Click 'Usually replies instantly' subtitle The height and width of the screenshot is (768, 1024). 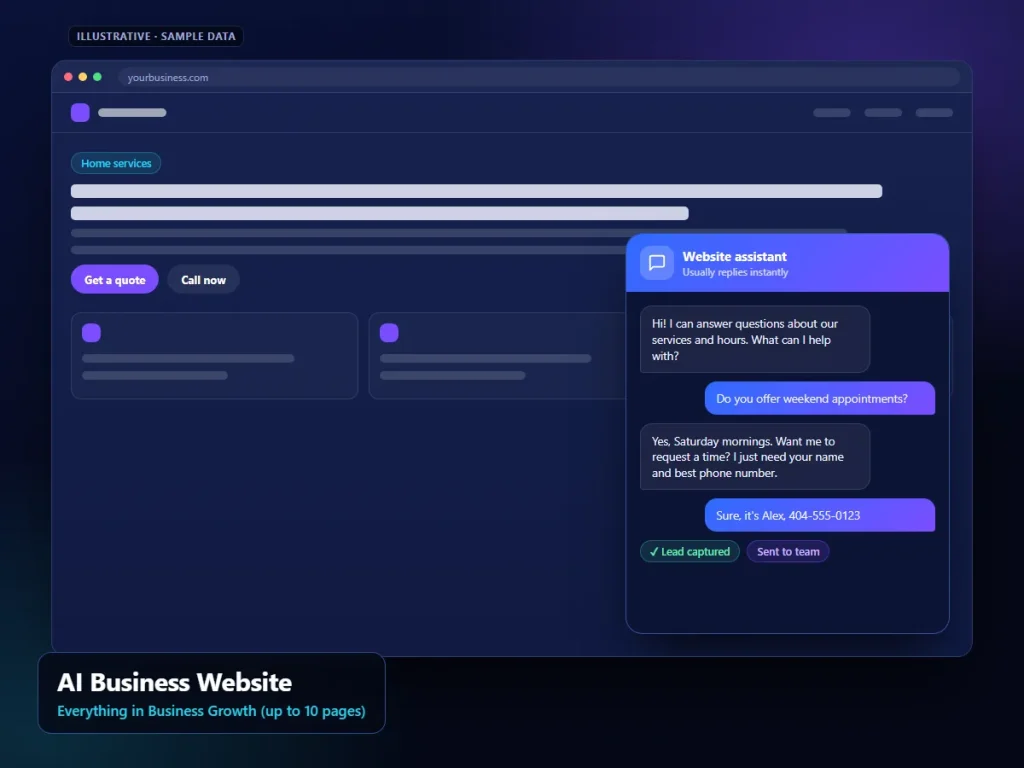pyautogui.click(x=735, y=272)
